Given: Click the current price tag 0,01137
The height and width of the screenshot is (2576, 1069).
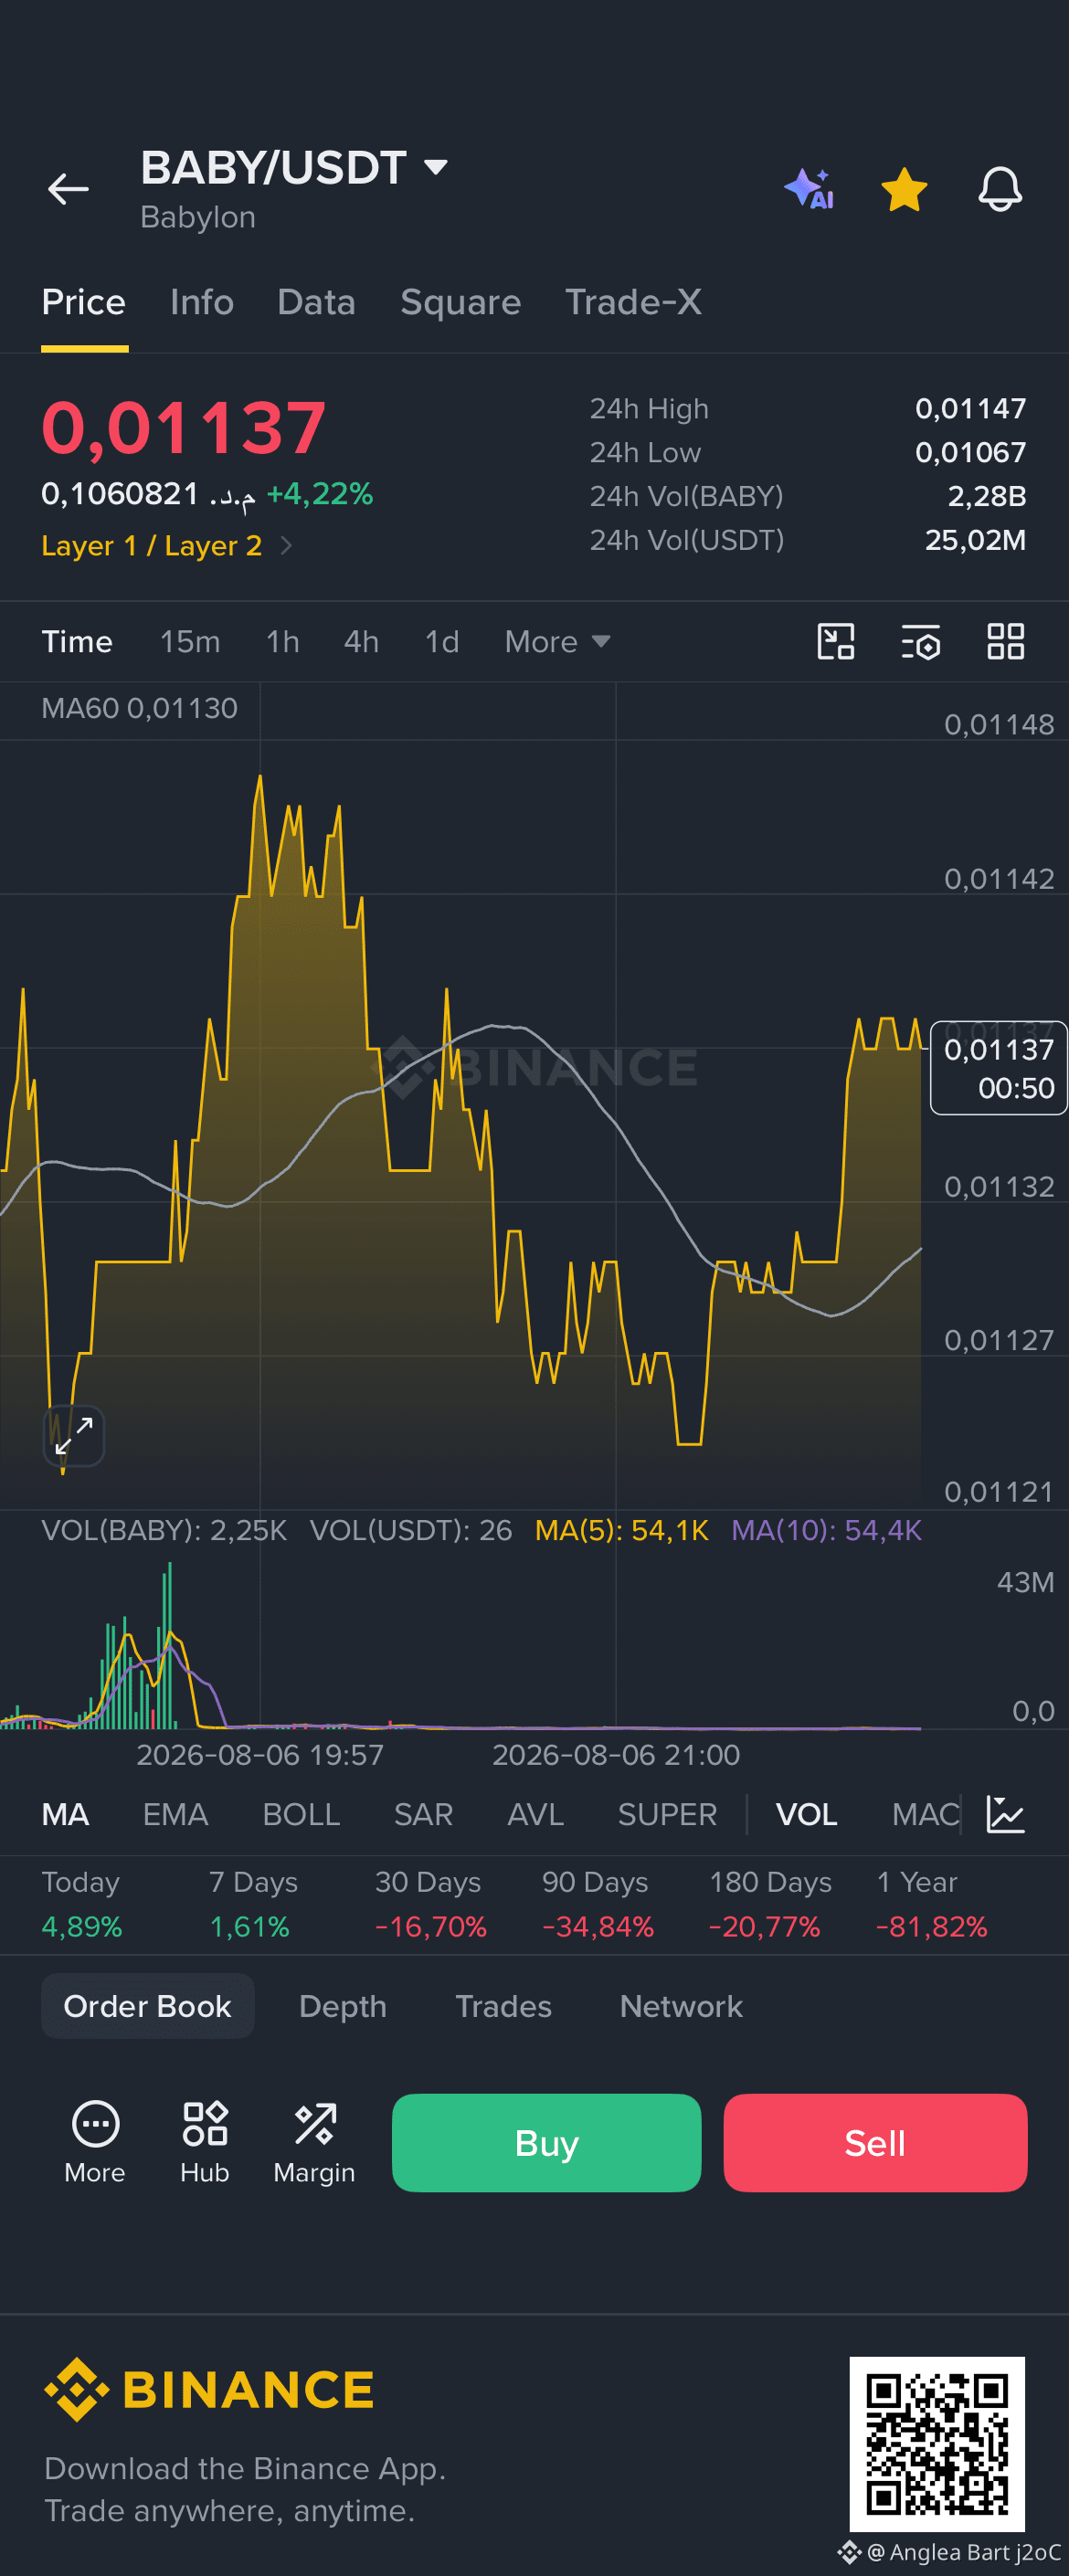Looking at the screenshot, I should pos(998,1068).
